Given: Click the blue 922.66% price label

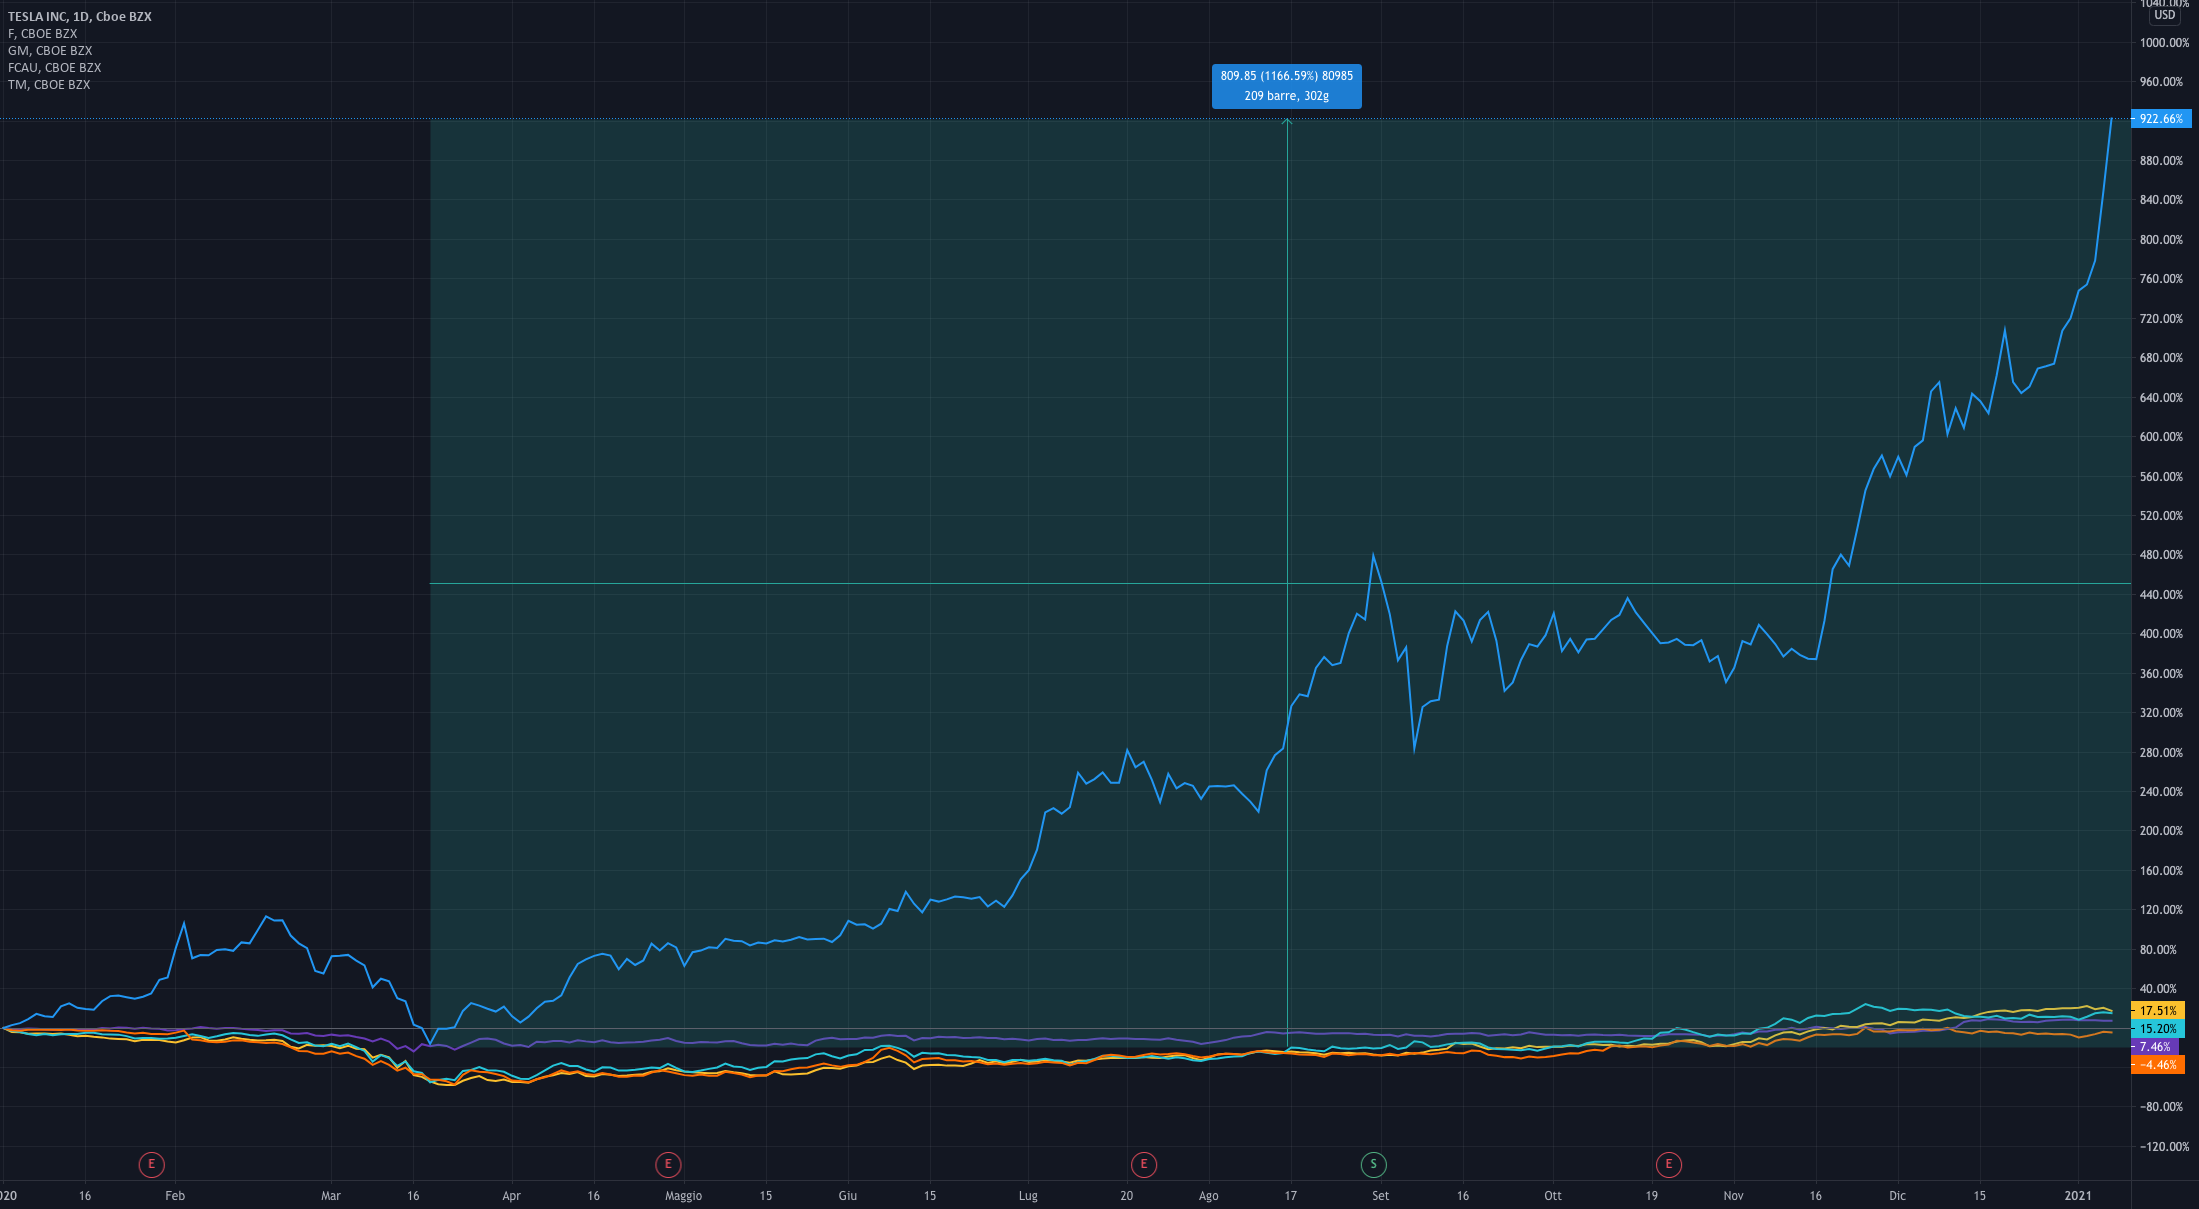Looking at the screenshot, I should (2161, 119).
